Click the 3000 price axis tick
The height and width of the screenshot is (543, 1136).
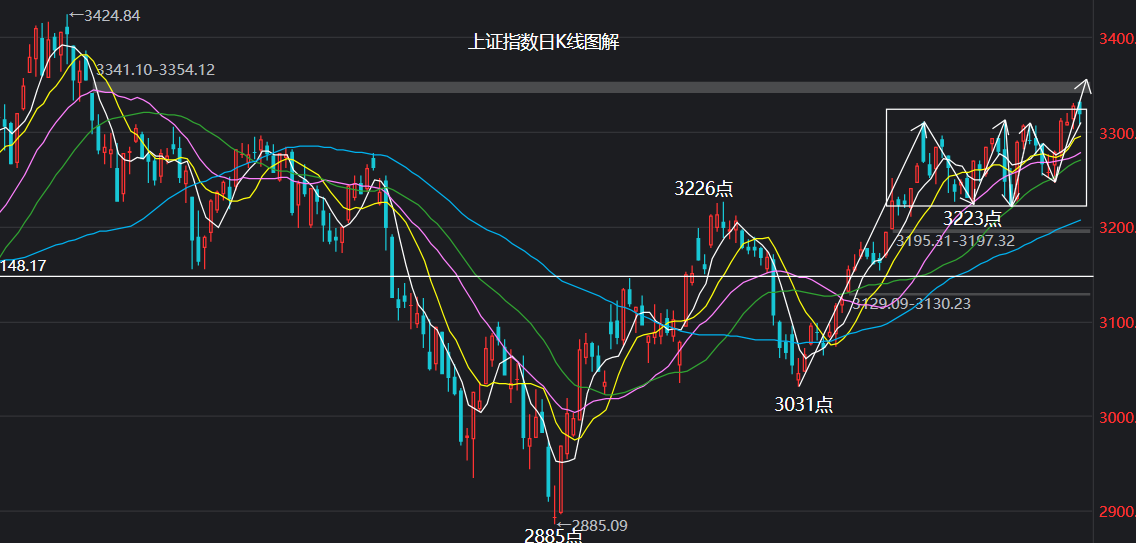pyautogui.click(x=1116, y=417)
